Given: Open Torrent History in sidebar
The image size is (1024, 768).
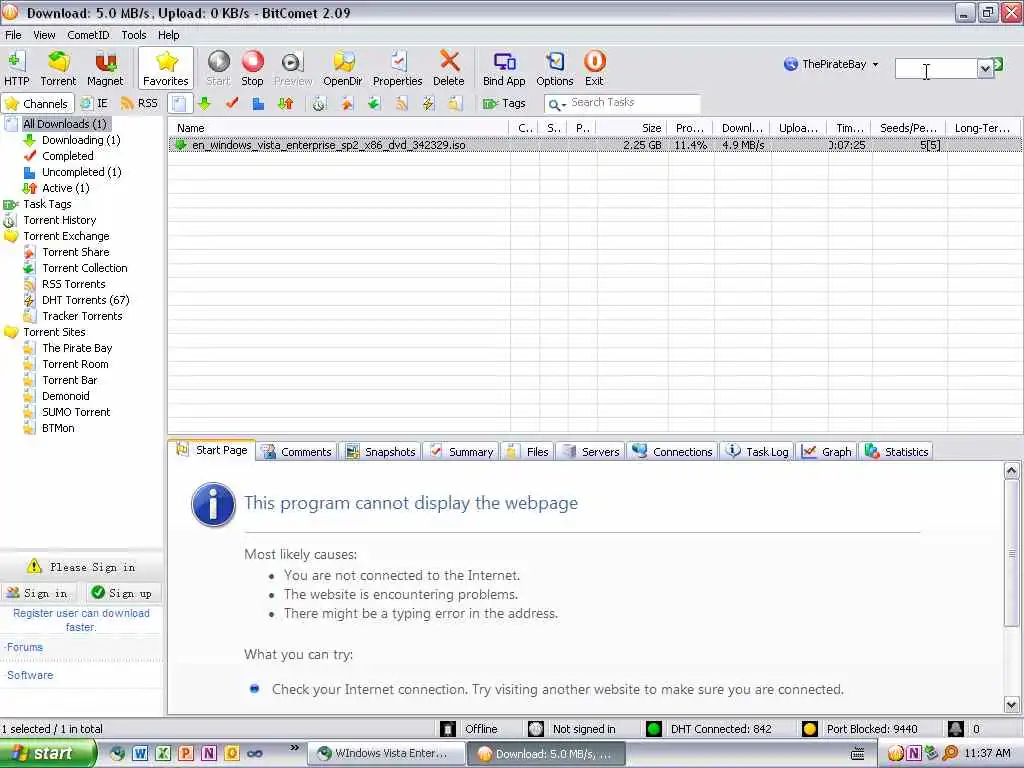Looking at the screenshot, I should pos(59,220).
